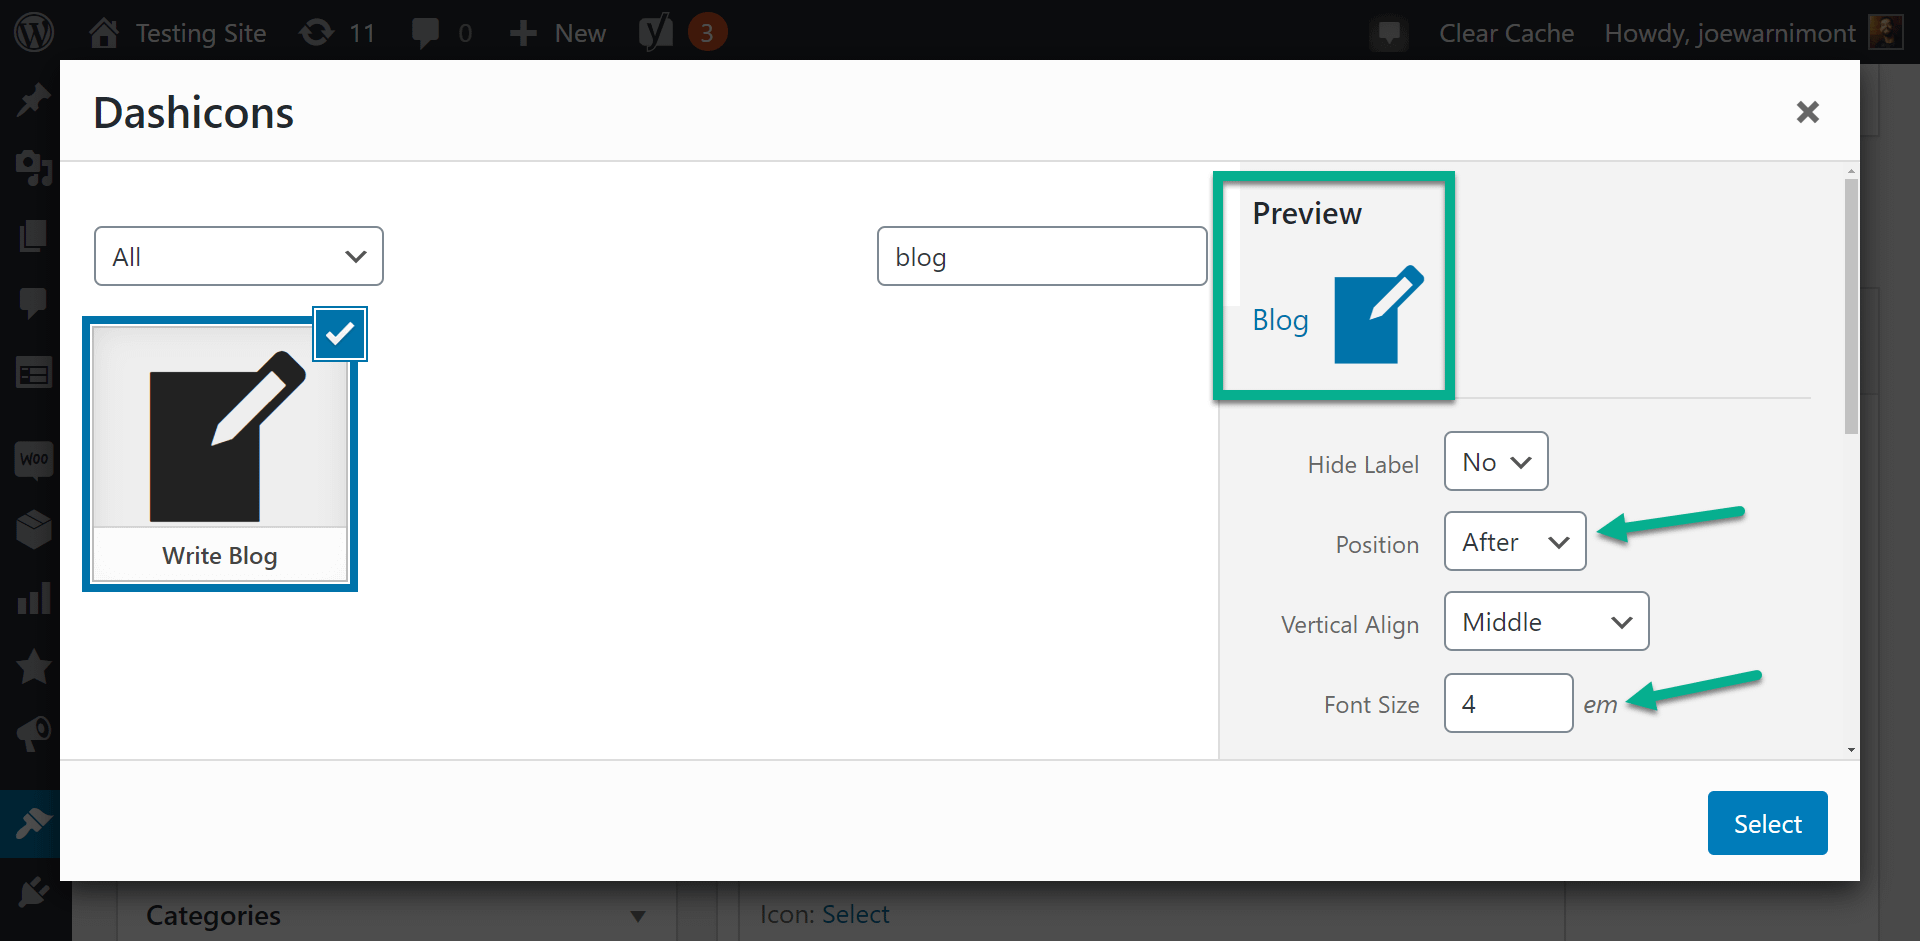Click the Clear Cache link
This screenshot has width=1920, height=941.
[1506, 33]
